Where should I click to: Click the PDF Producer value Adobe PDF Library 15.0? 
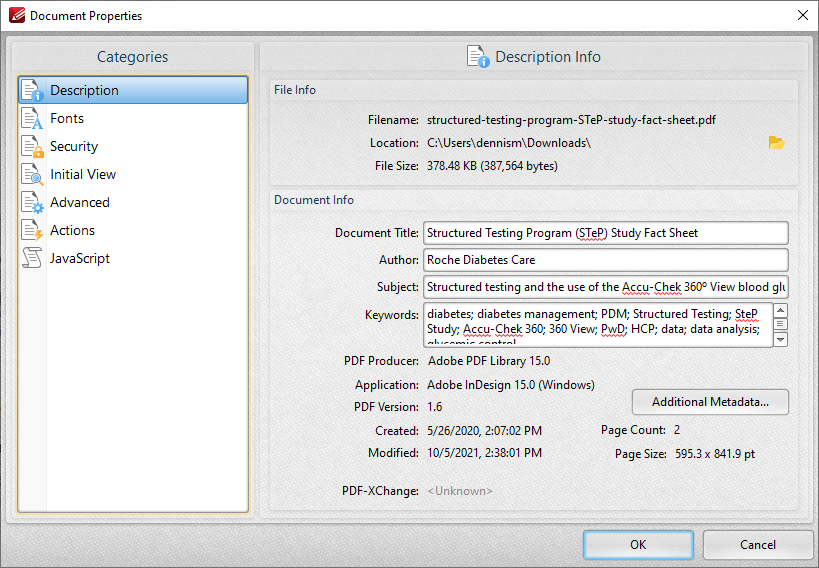[489, 361]
